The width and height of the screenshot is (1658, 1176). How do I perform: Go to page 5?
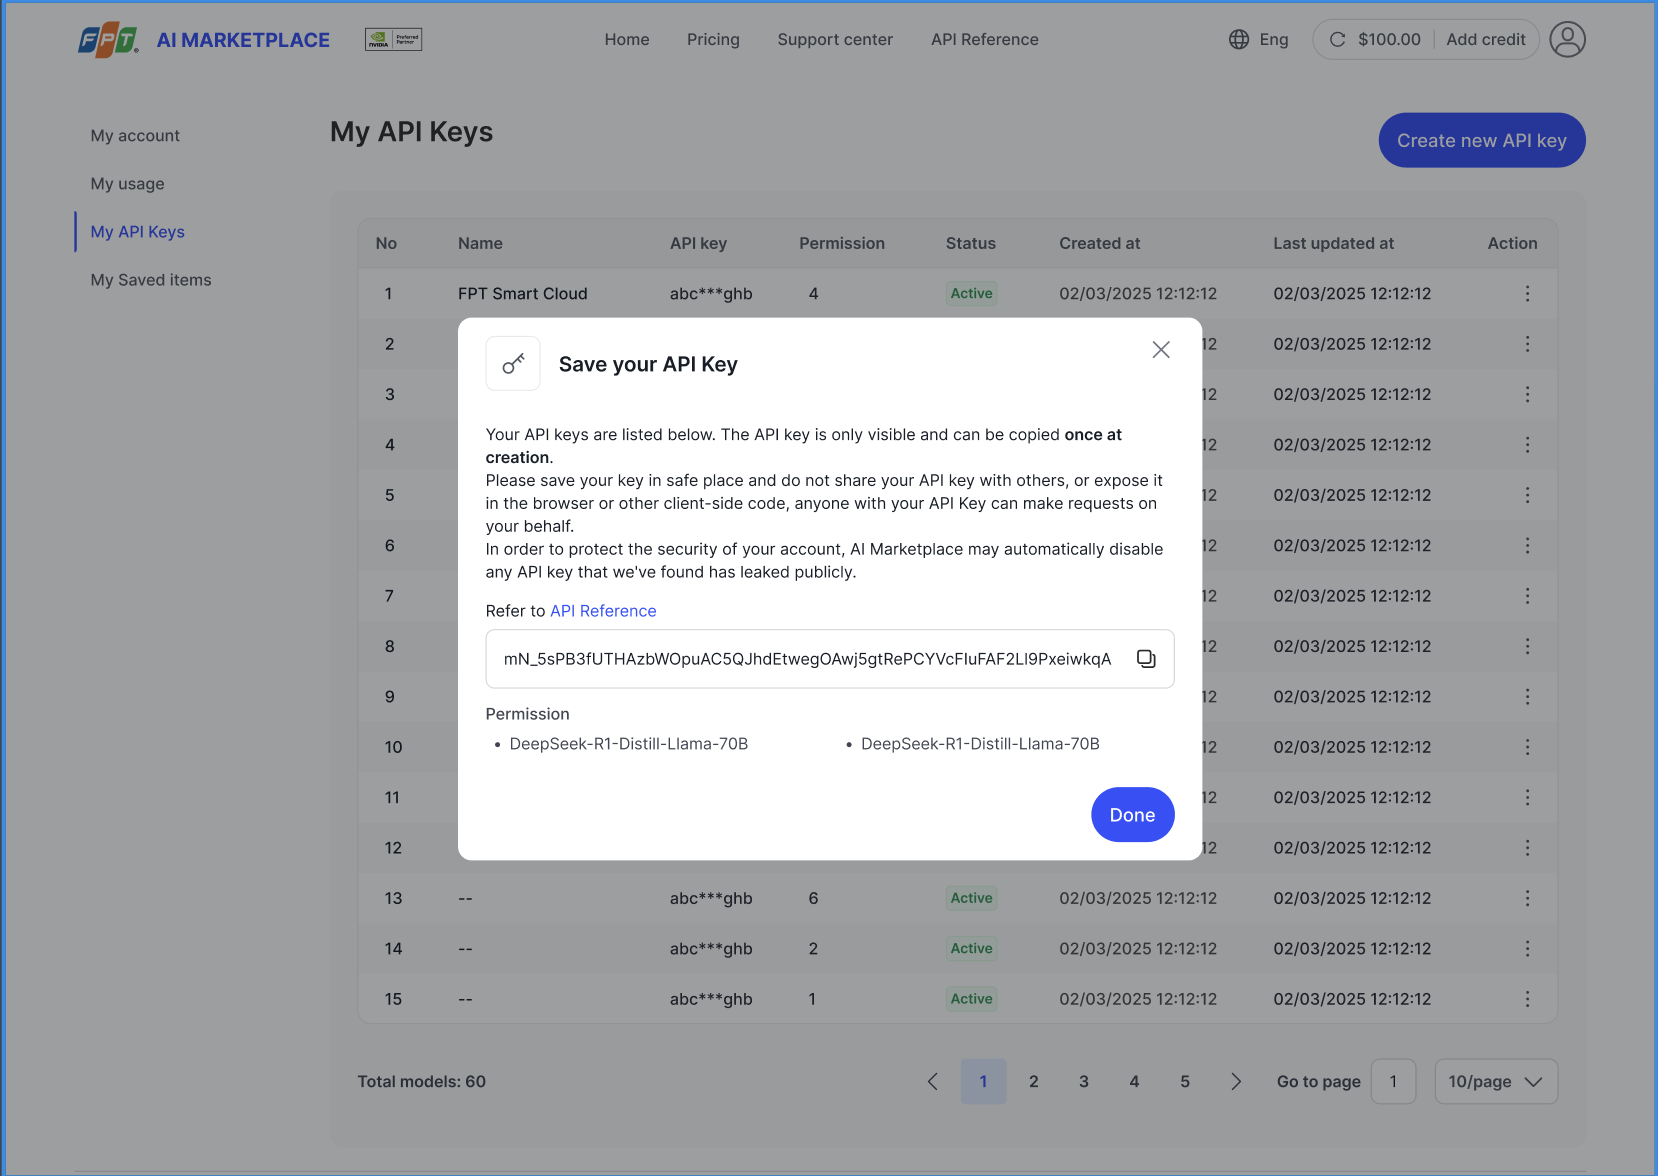[1185, 1082]
